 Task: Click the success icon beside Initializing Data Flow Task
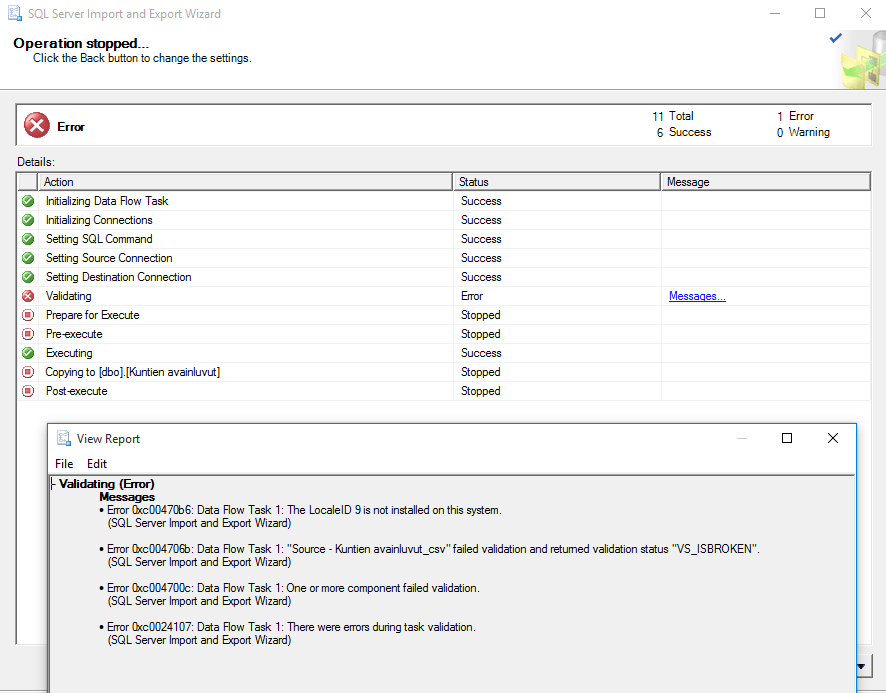click(x=29, y=200)
